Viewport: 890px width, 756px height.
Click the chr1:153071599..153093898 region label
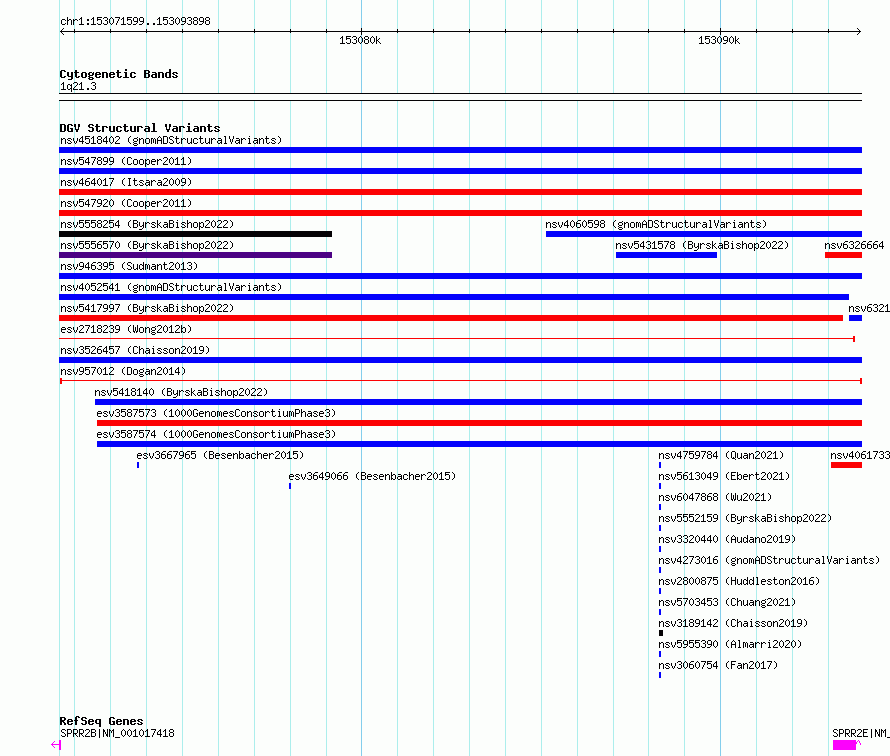tap(135, 21)
